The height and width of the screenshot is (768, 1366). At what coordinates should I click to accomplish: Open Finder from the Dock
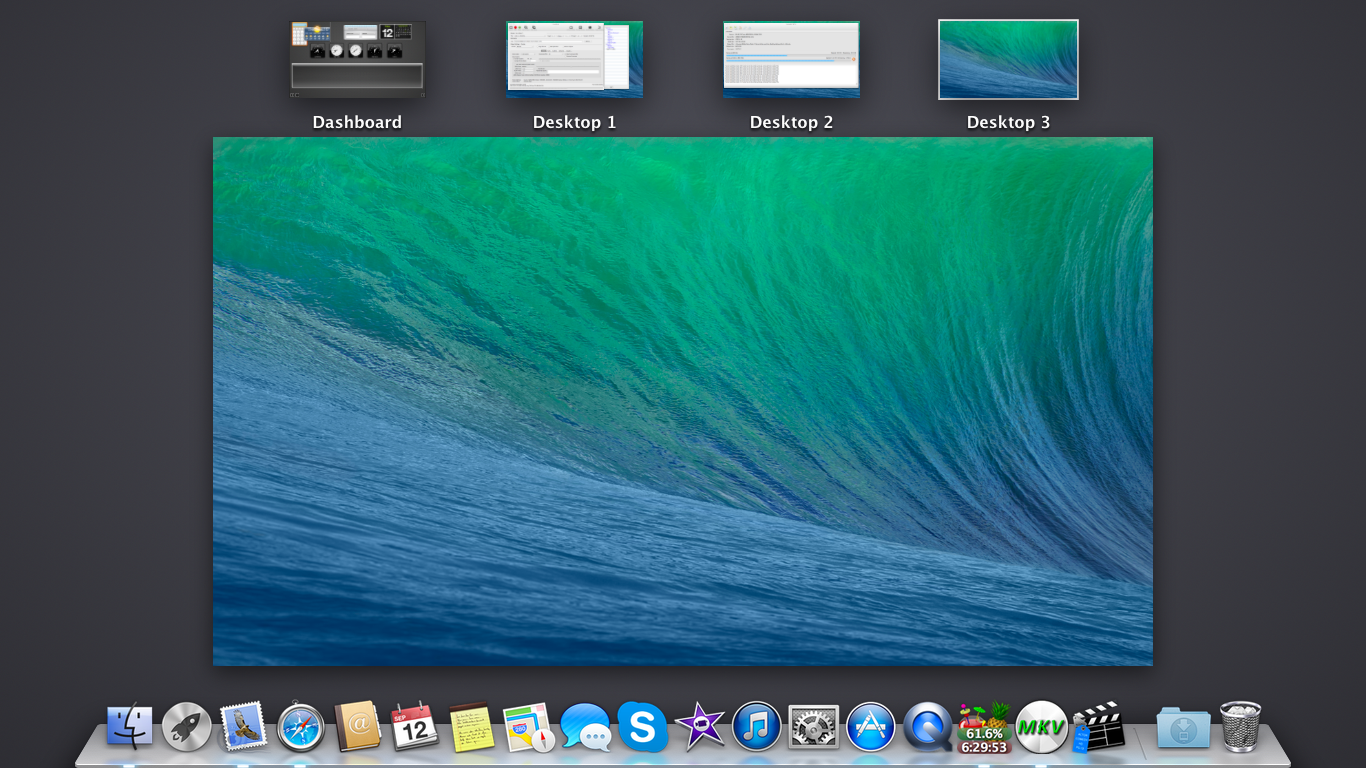pyautogui.click(x=130, y=727)
